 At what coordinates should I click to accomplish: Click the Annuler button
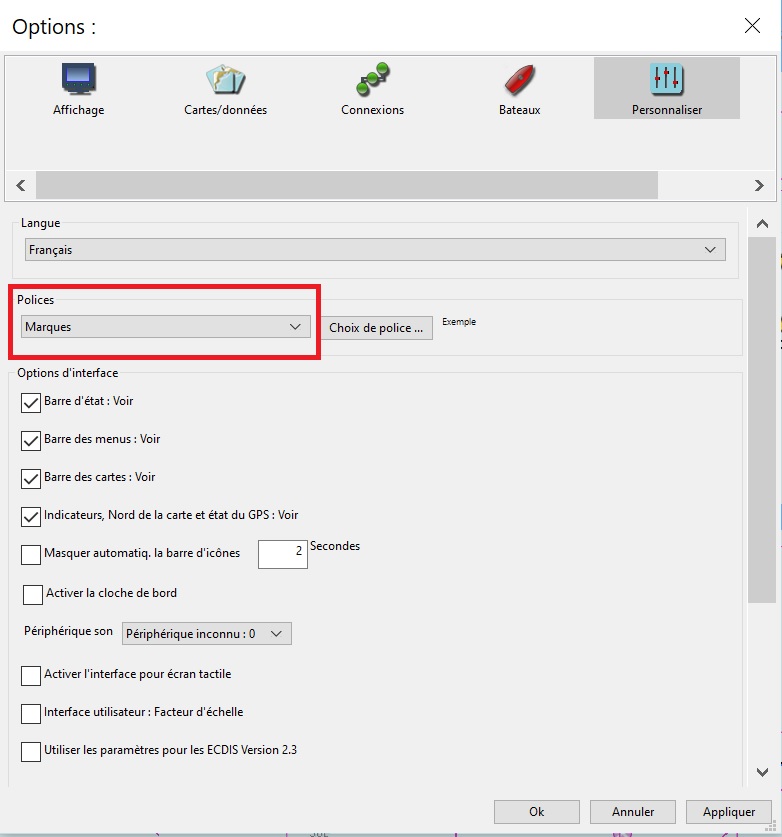(632, 812)
